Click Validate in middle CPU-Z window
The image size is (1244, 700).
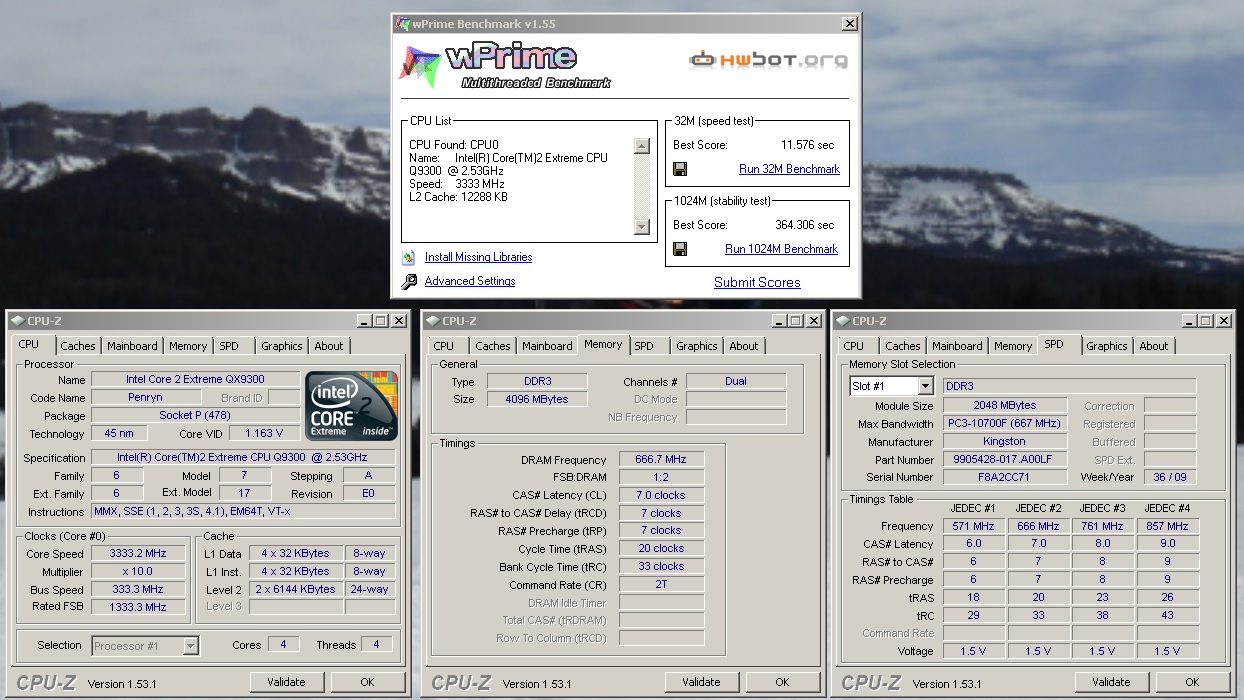coord(701,682)
